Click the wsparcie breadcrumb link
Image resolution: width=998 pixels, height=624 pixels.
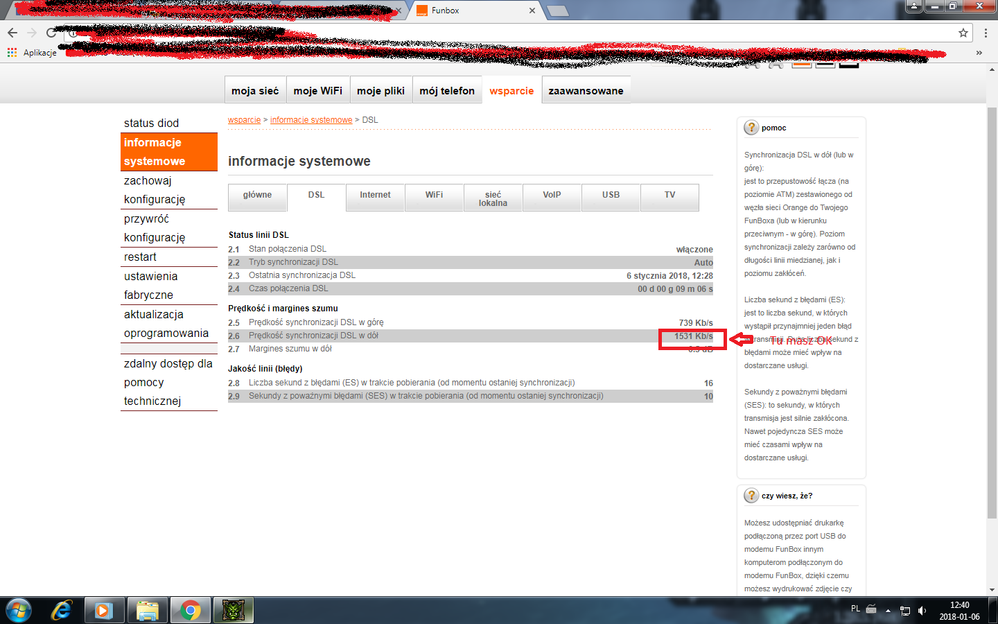pos(245,120)
